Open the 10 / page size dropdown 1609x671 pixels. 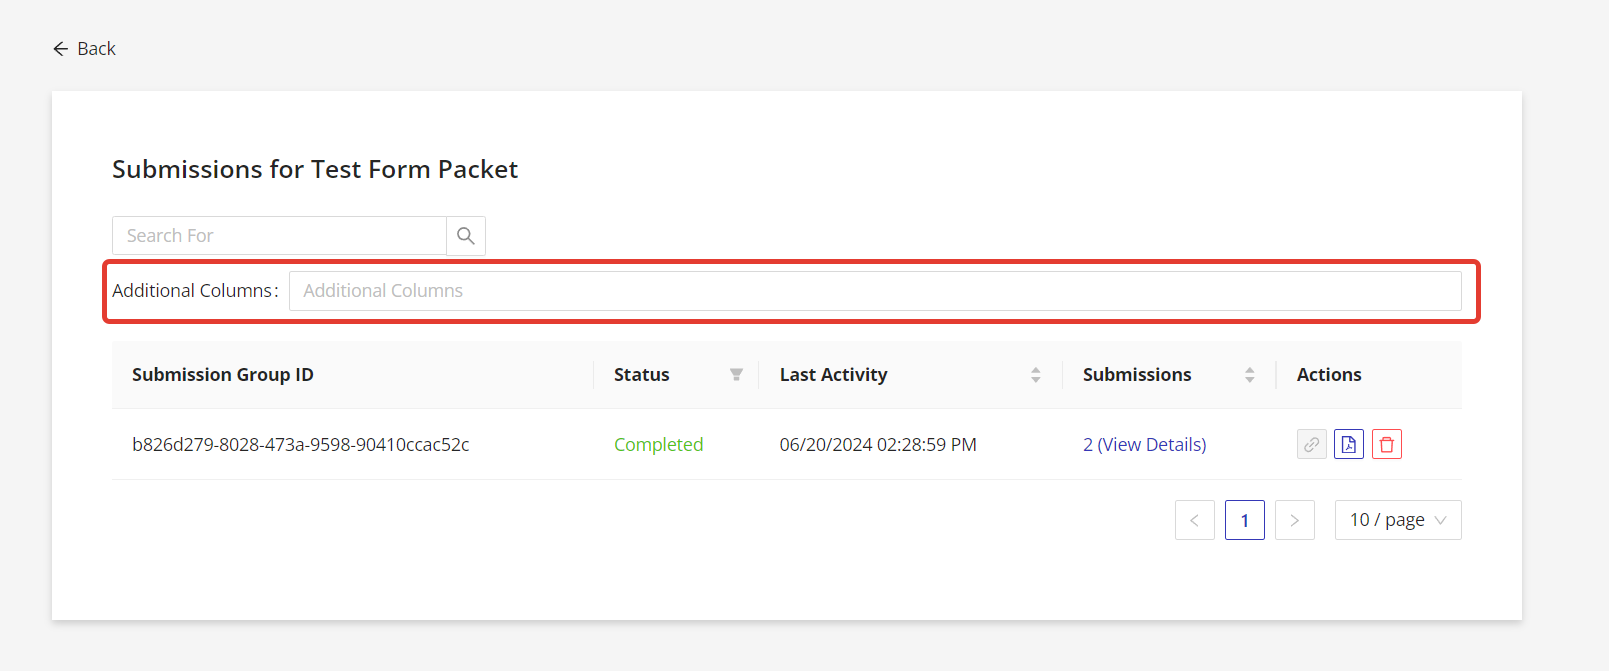tap(1398, 520)
